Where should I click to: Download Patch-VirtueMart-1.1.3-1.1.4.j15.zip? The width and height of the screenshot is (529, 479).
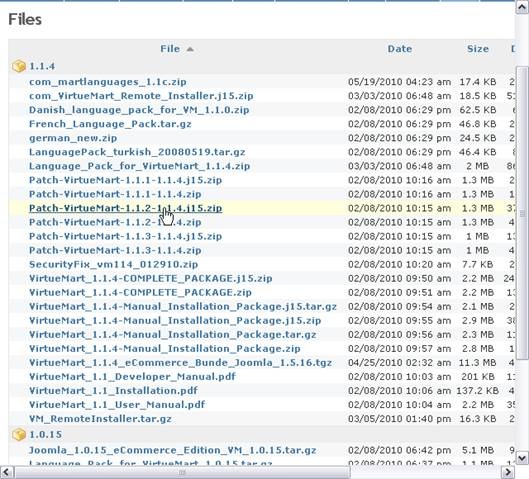coord(126,236)
